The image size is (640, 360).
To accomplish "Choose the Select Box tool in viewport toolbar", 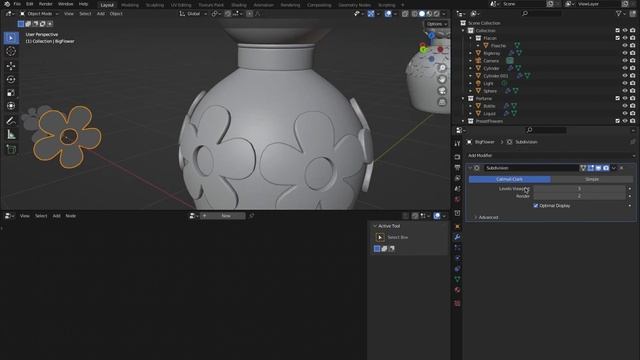I will pos(11,38).
